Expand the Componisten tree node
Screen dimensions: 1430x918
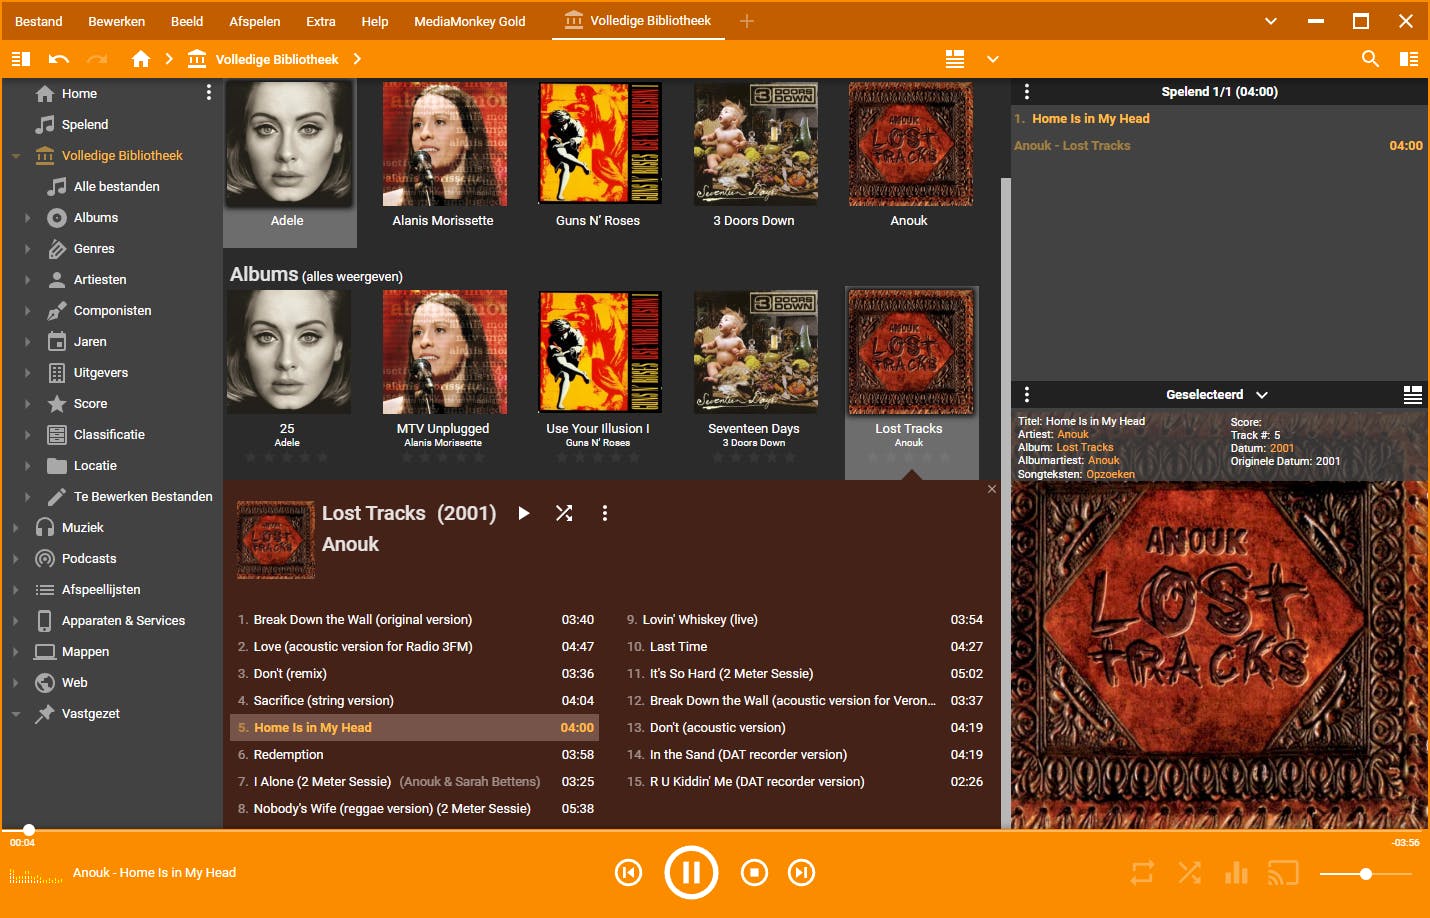pos(27,311)
